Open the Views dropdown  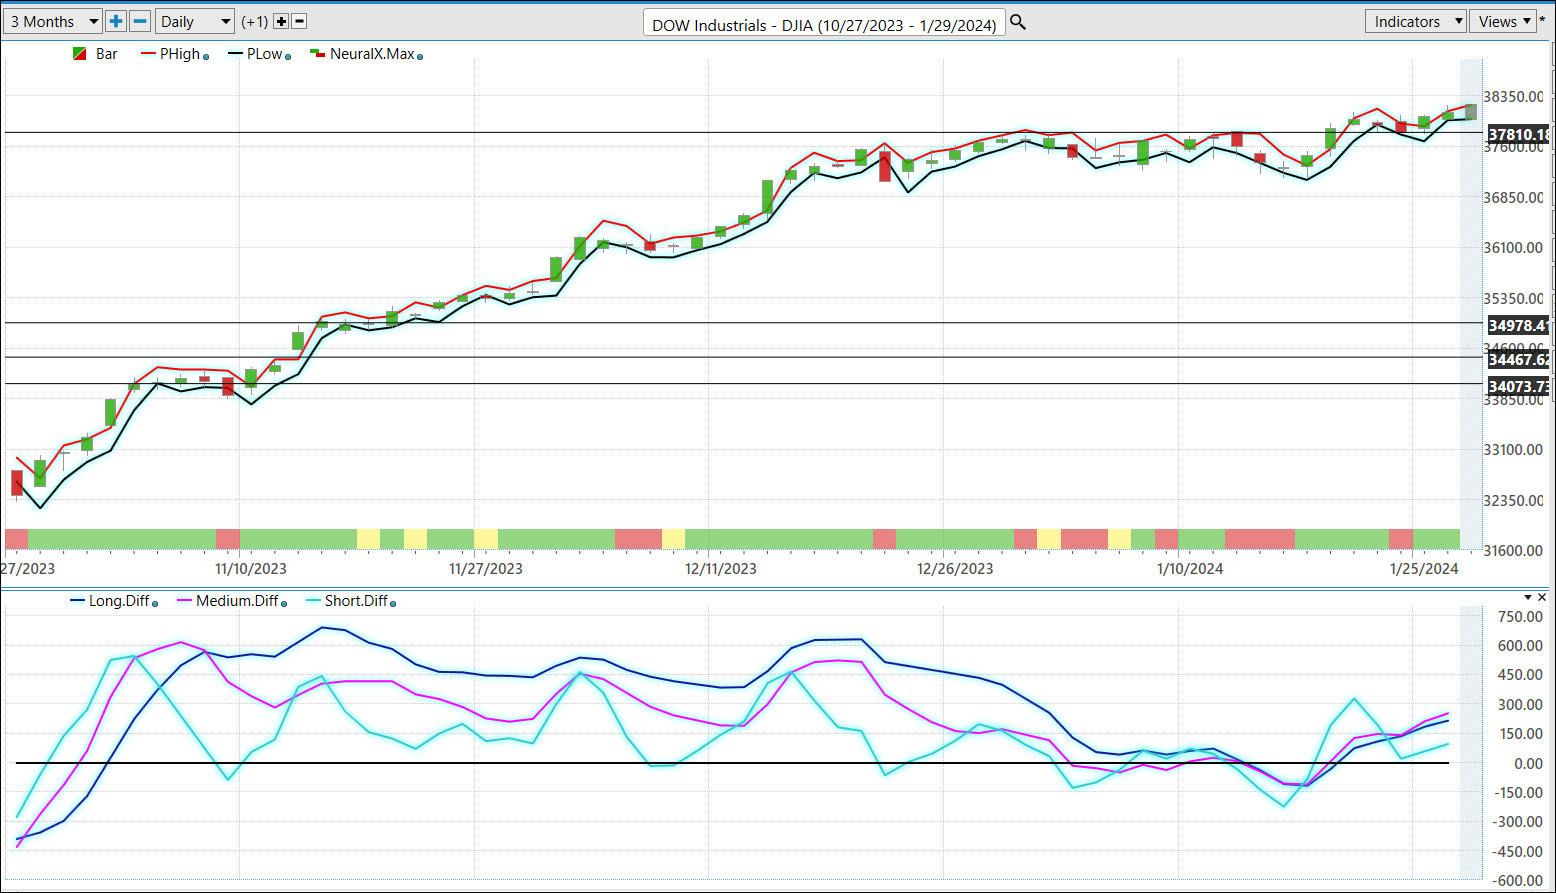tap(1504, 21)
